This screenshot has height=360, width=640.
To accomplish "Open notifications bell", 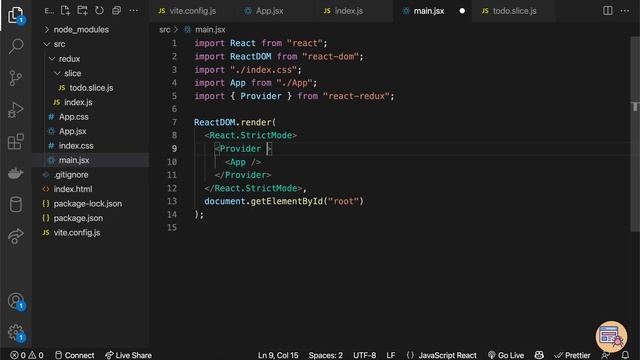I will (x=625, y=355).
